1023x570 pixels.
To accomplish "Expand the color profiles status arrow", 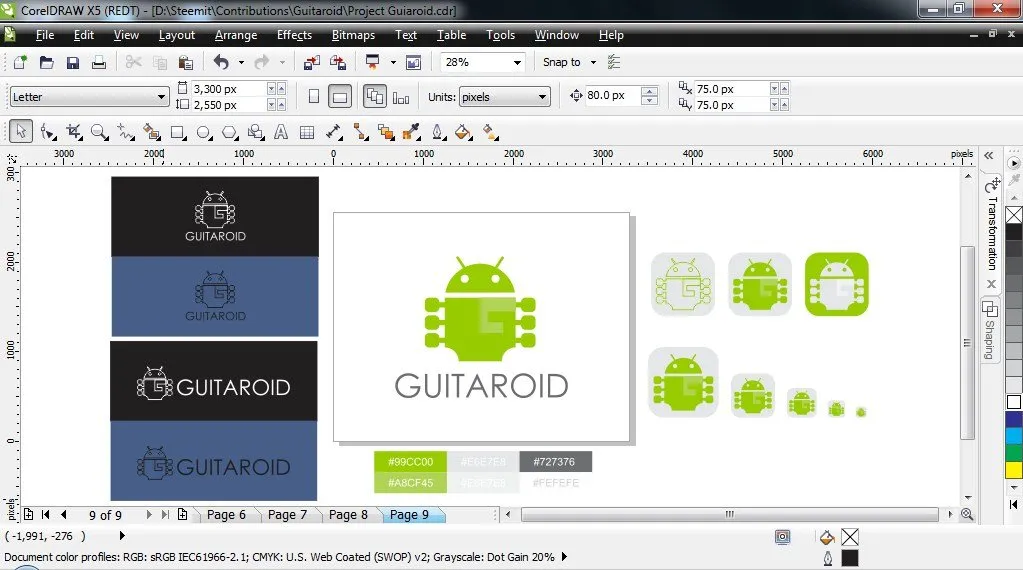I will [564, 557].
